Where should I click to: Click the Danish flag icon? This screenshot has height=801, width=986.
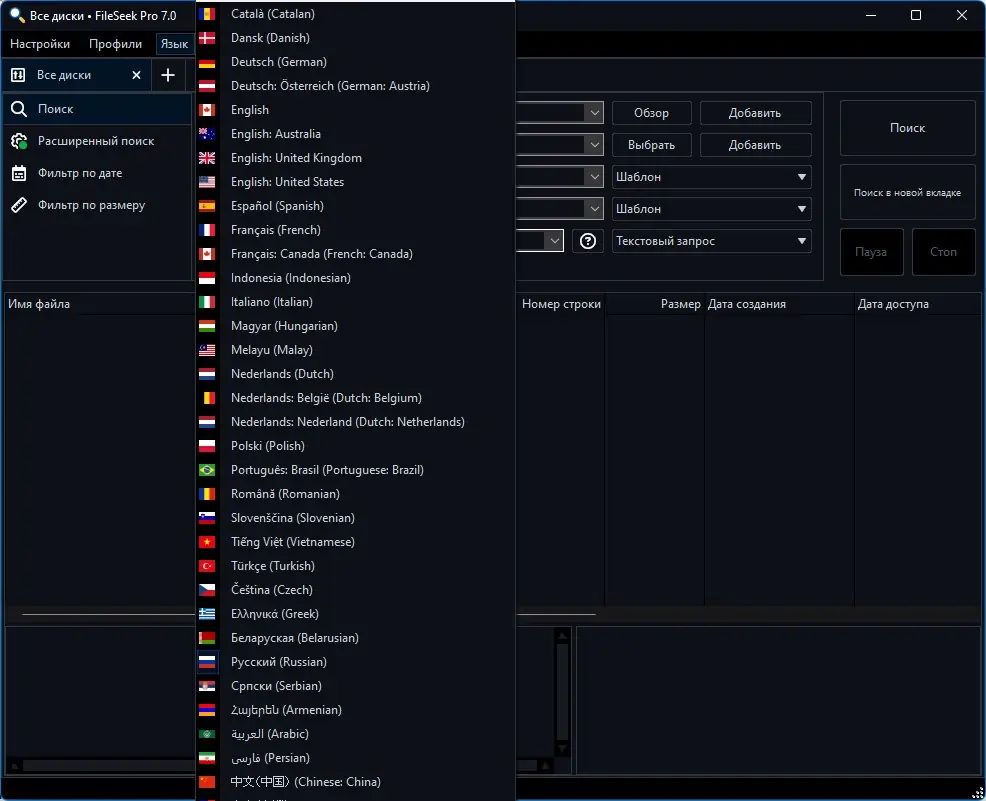coord(207,38)
